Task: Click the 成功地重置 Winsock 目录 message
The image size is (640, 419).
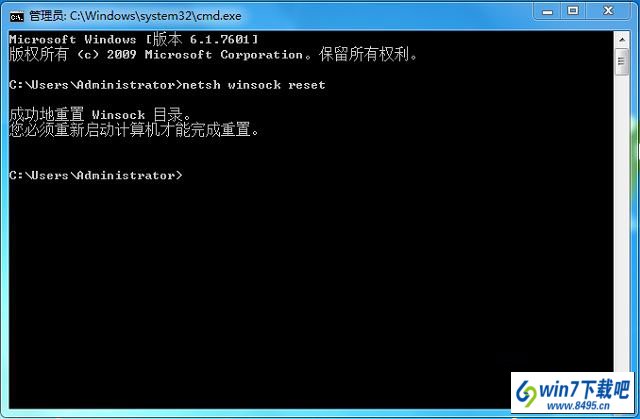Action: pos(100,115)
